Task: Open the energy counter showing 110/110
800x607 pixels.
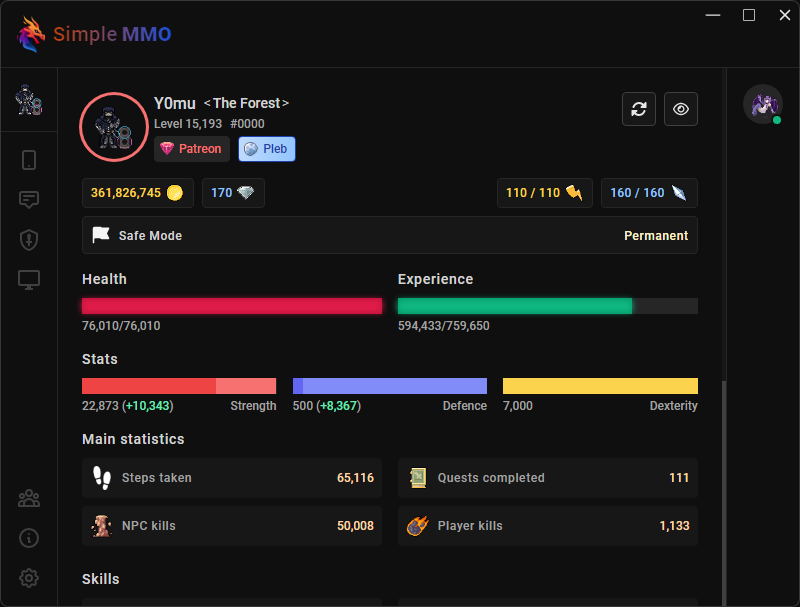Action: (544, 192)
